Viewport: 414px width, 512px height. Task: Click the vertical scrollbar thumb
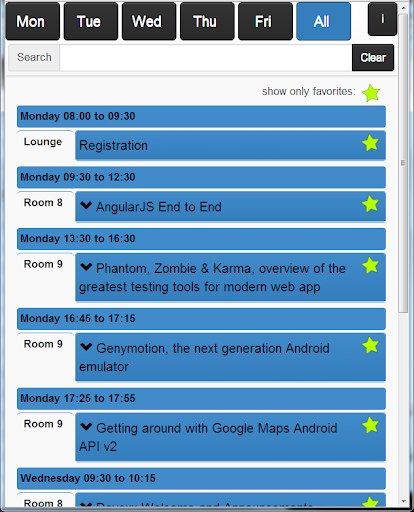click(x=403, y=163)
